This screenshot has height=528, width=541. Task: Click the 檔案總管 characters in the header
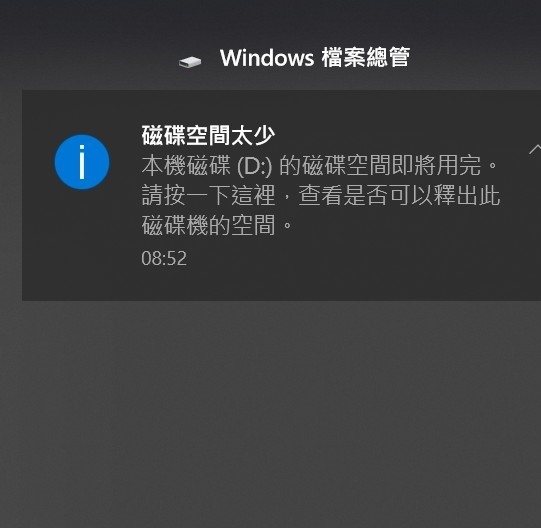(366, 57)
